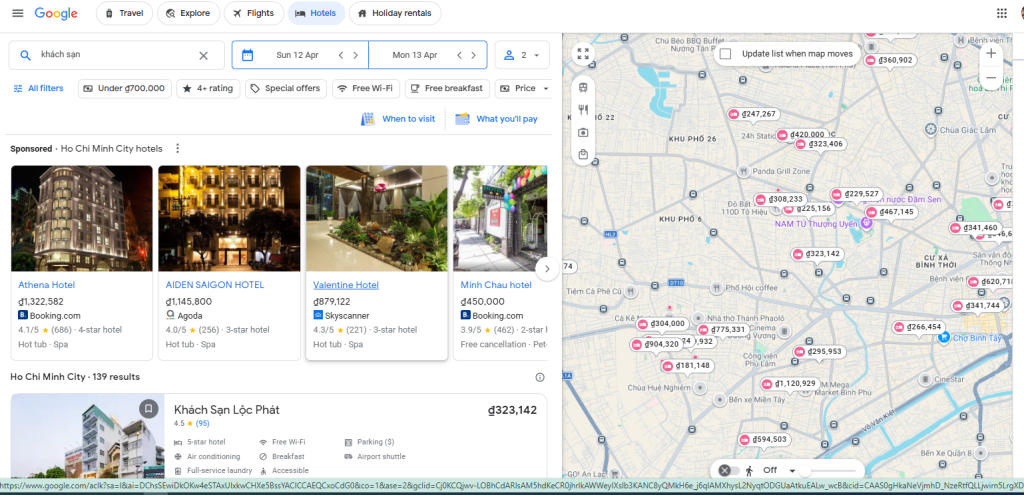Viewport: 1024px width, 495px height.
Task: Open the Price filter dropdown
Action: point(524,89)
